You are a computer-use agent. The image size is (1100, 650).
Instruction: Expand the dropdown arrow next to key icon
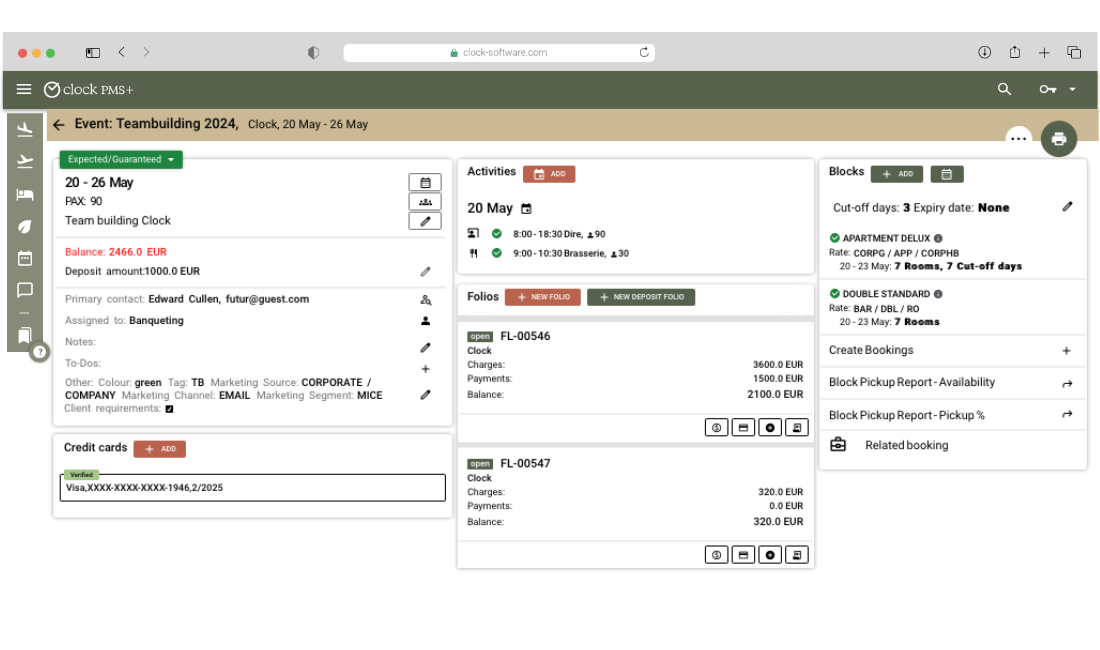click(x=1072, y=89)
